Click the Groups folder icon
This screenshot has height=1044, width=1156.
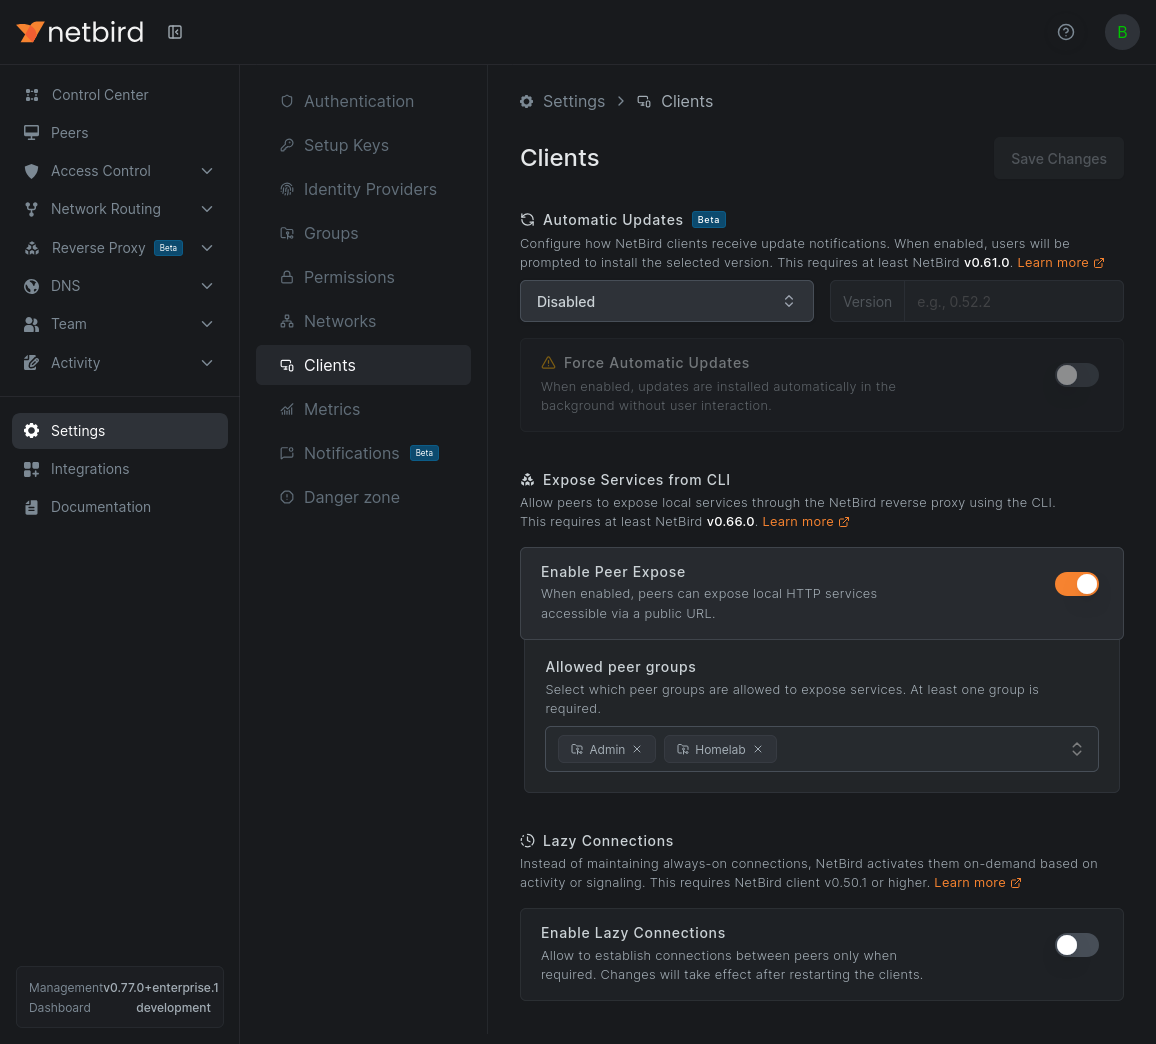(287, 233)
